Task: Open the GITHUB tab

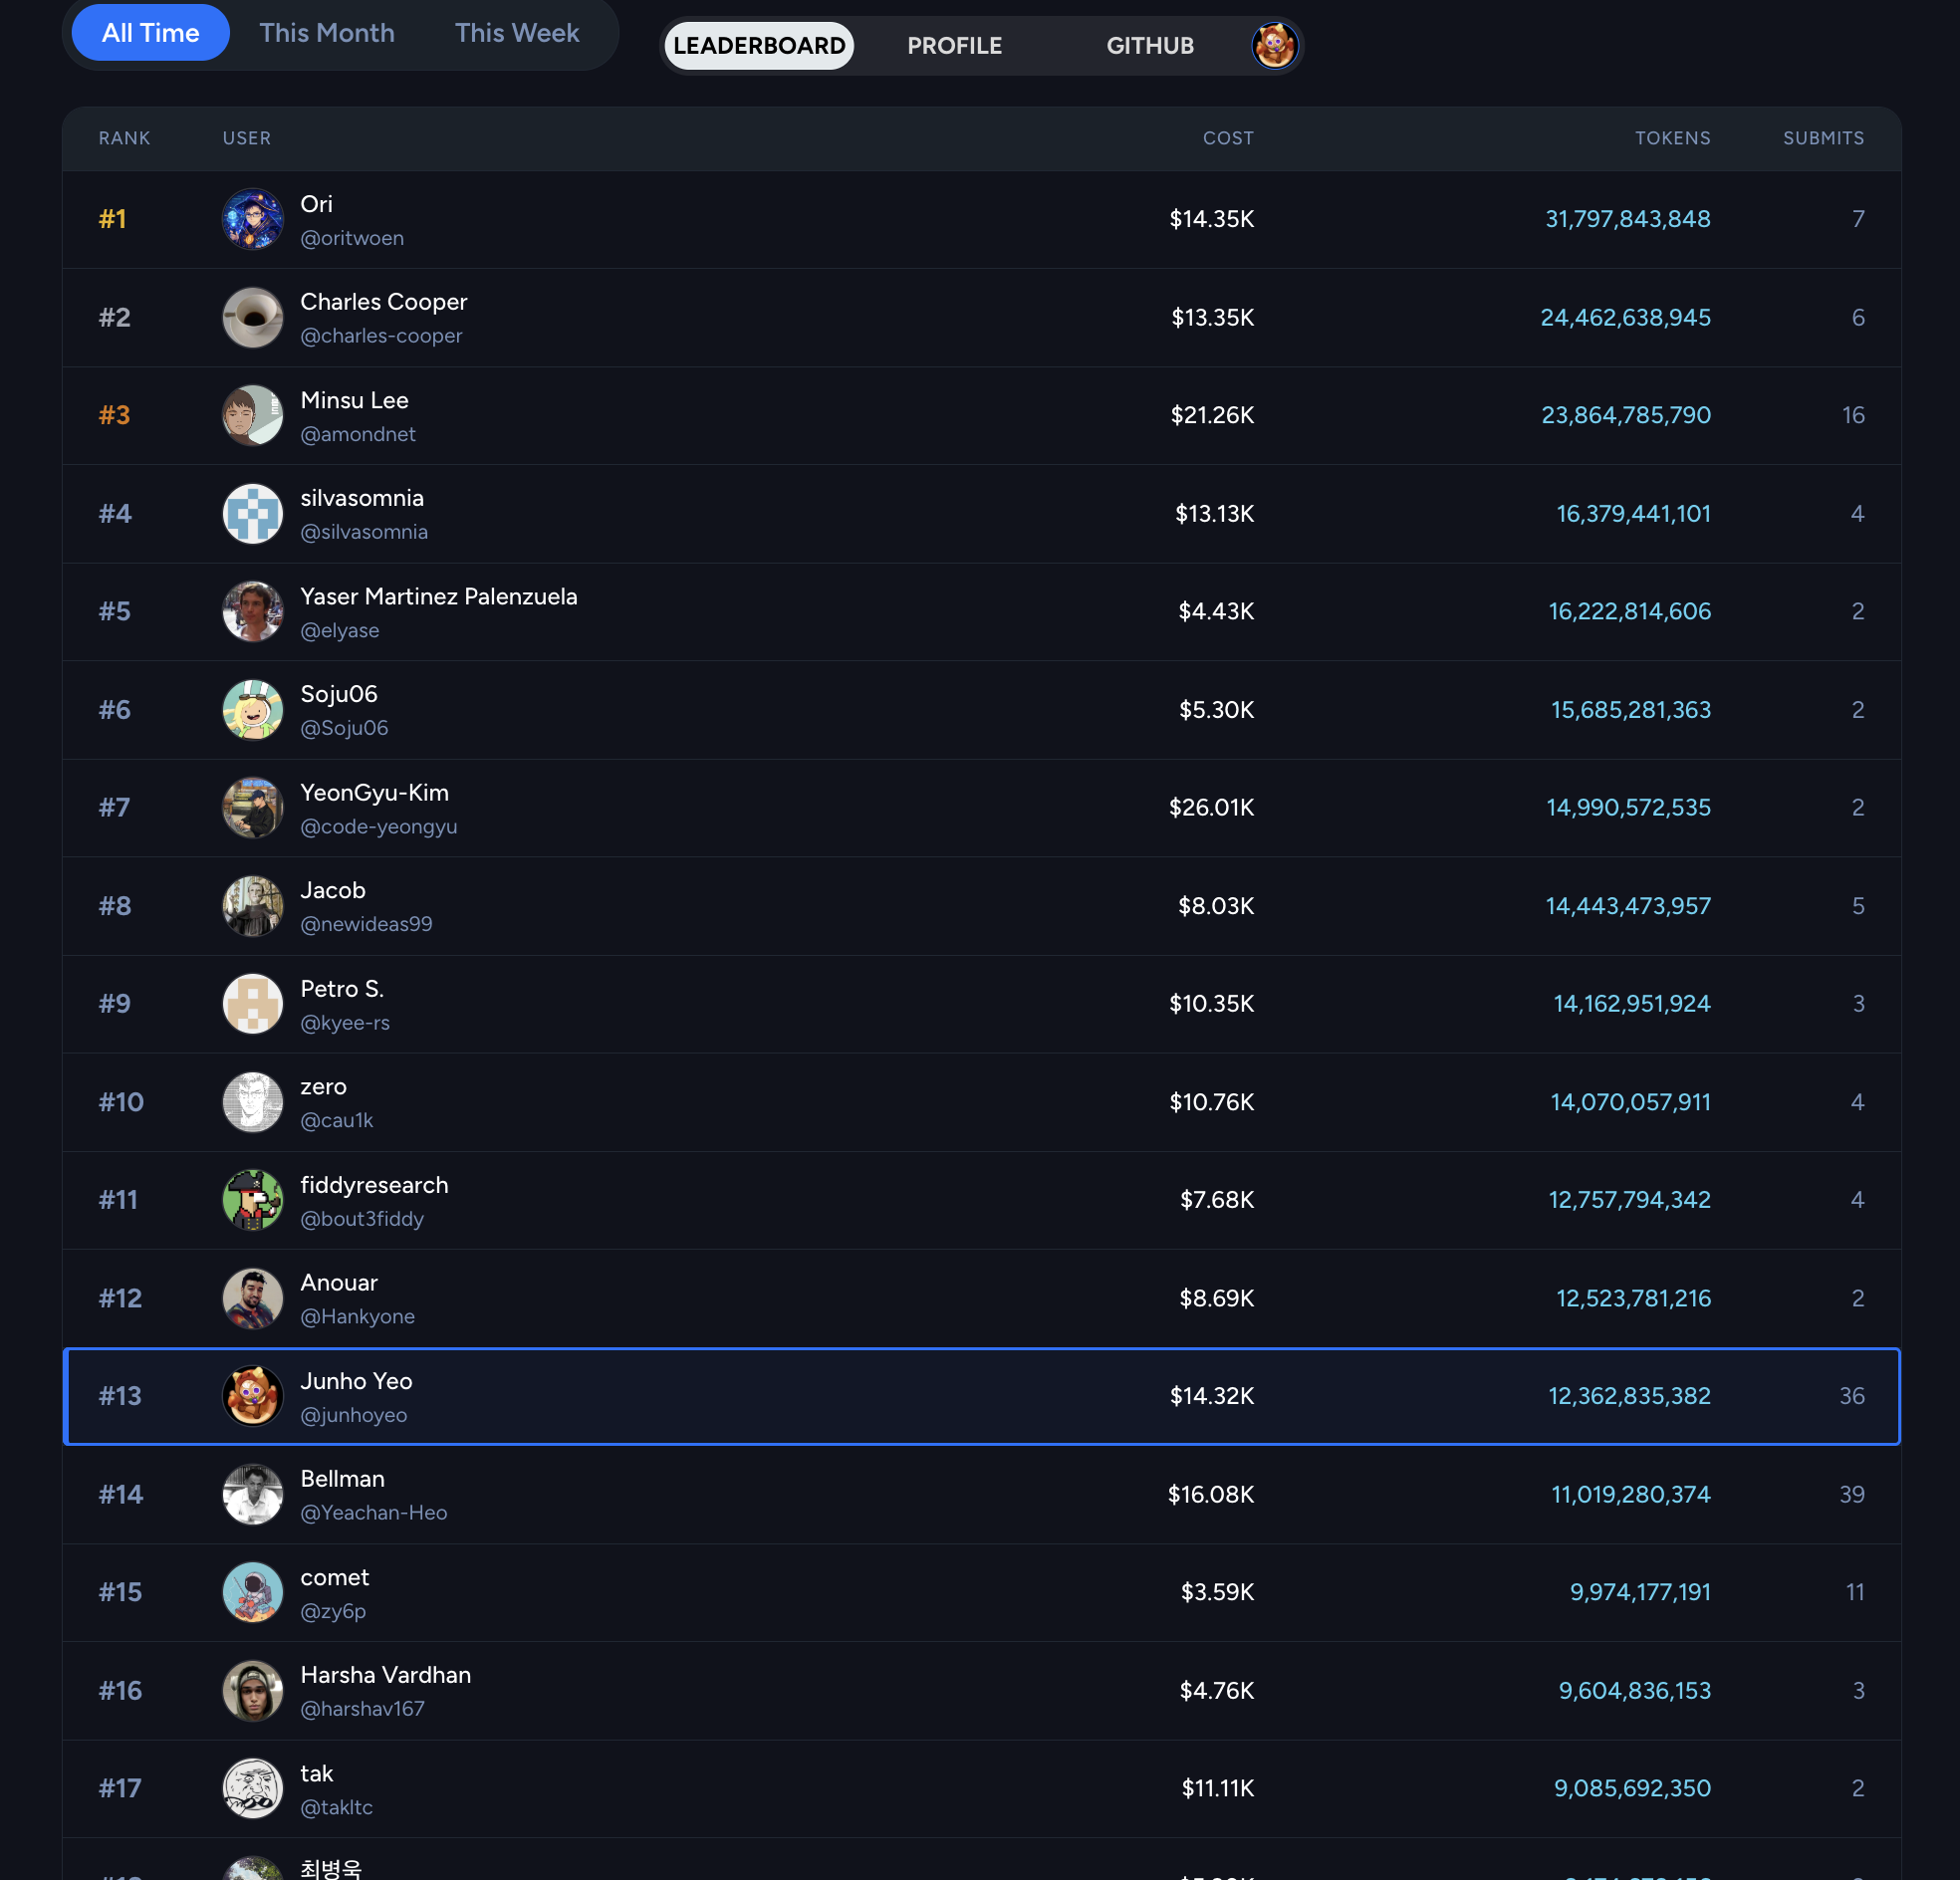Action: pos(1149,45)
